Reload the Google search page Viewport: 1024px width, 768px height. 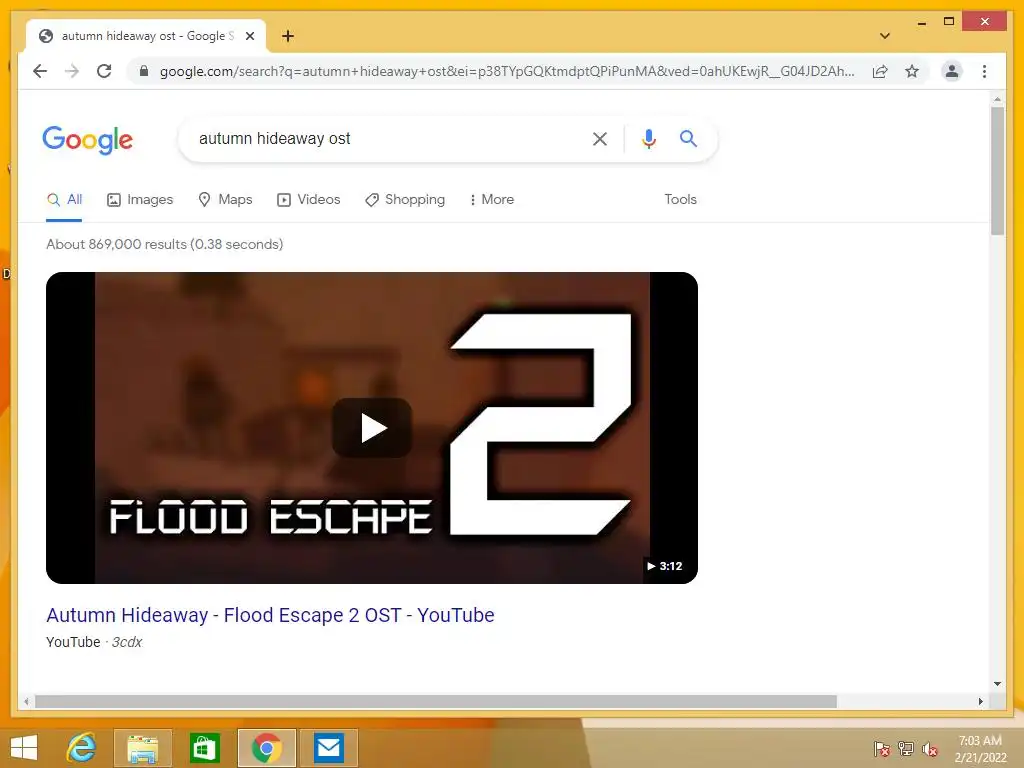pos(104,71)
